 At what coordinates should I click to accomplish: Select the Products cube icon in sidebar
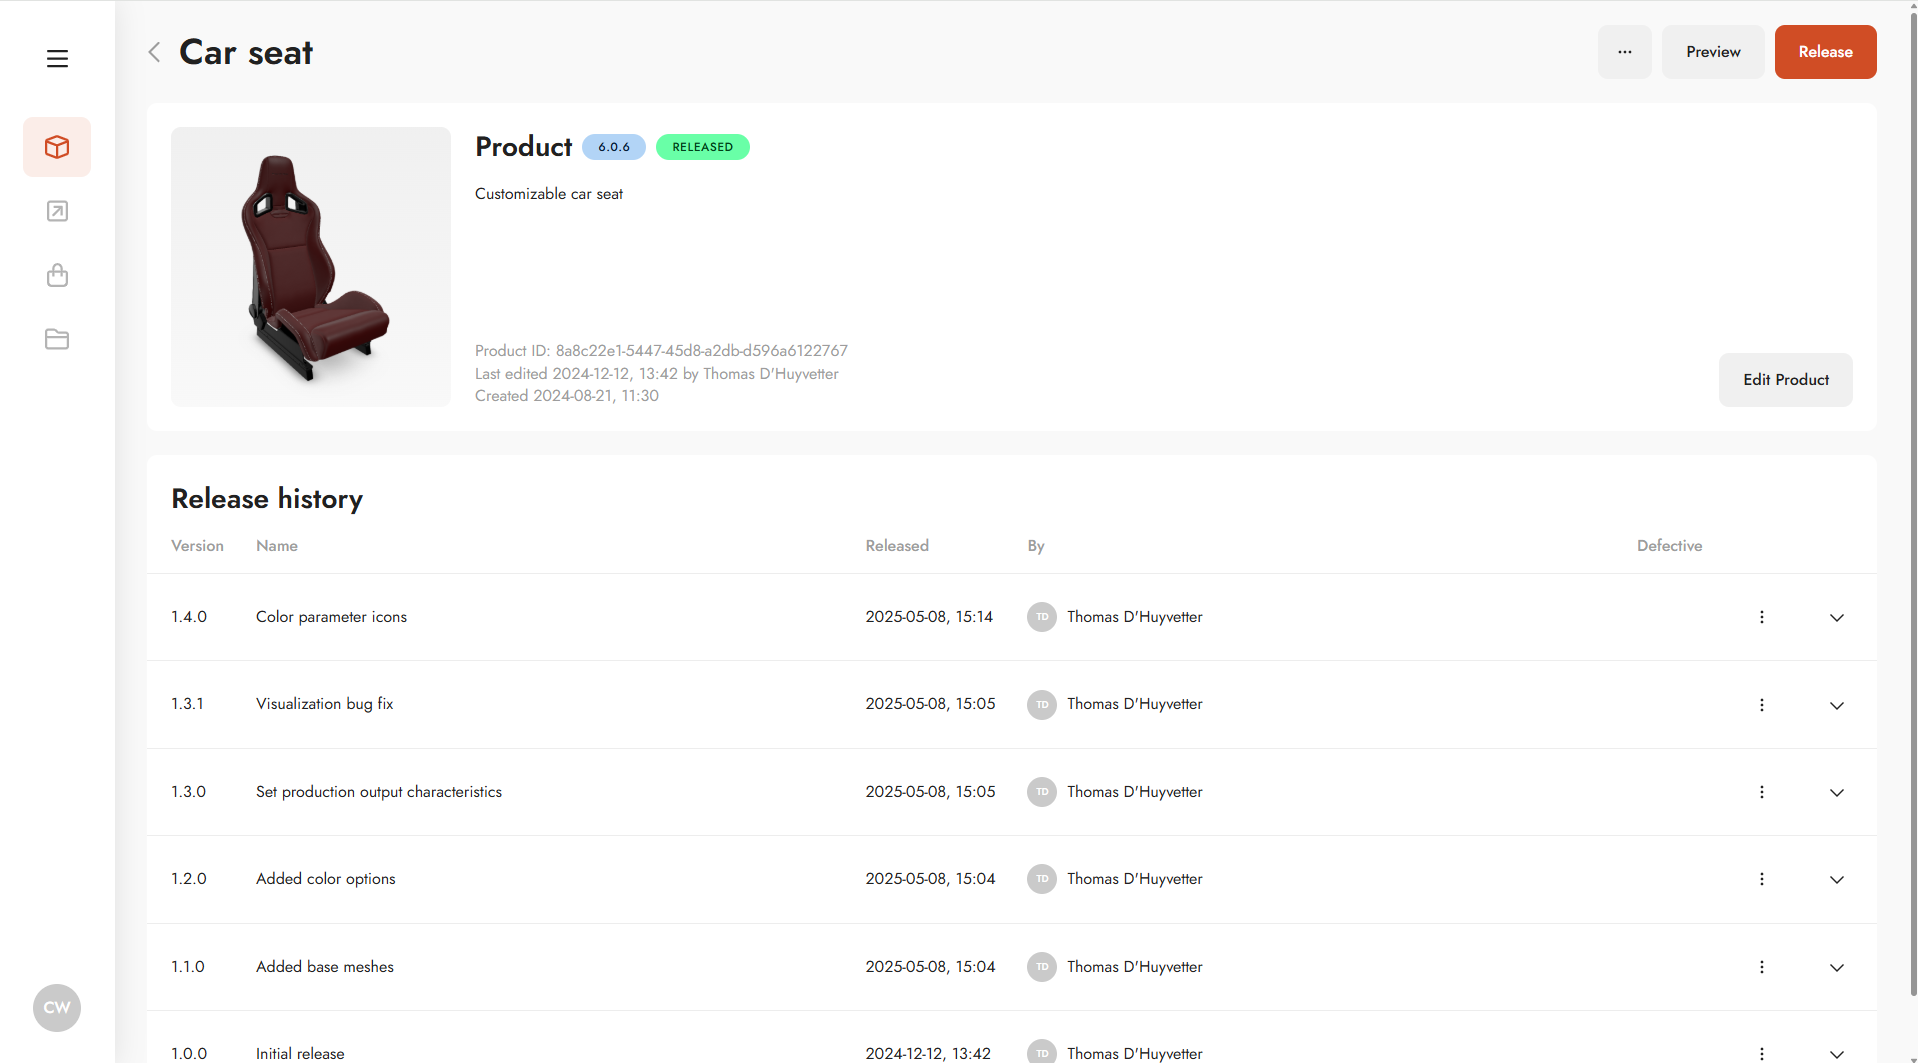point(57,147)
